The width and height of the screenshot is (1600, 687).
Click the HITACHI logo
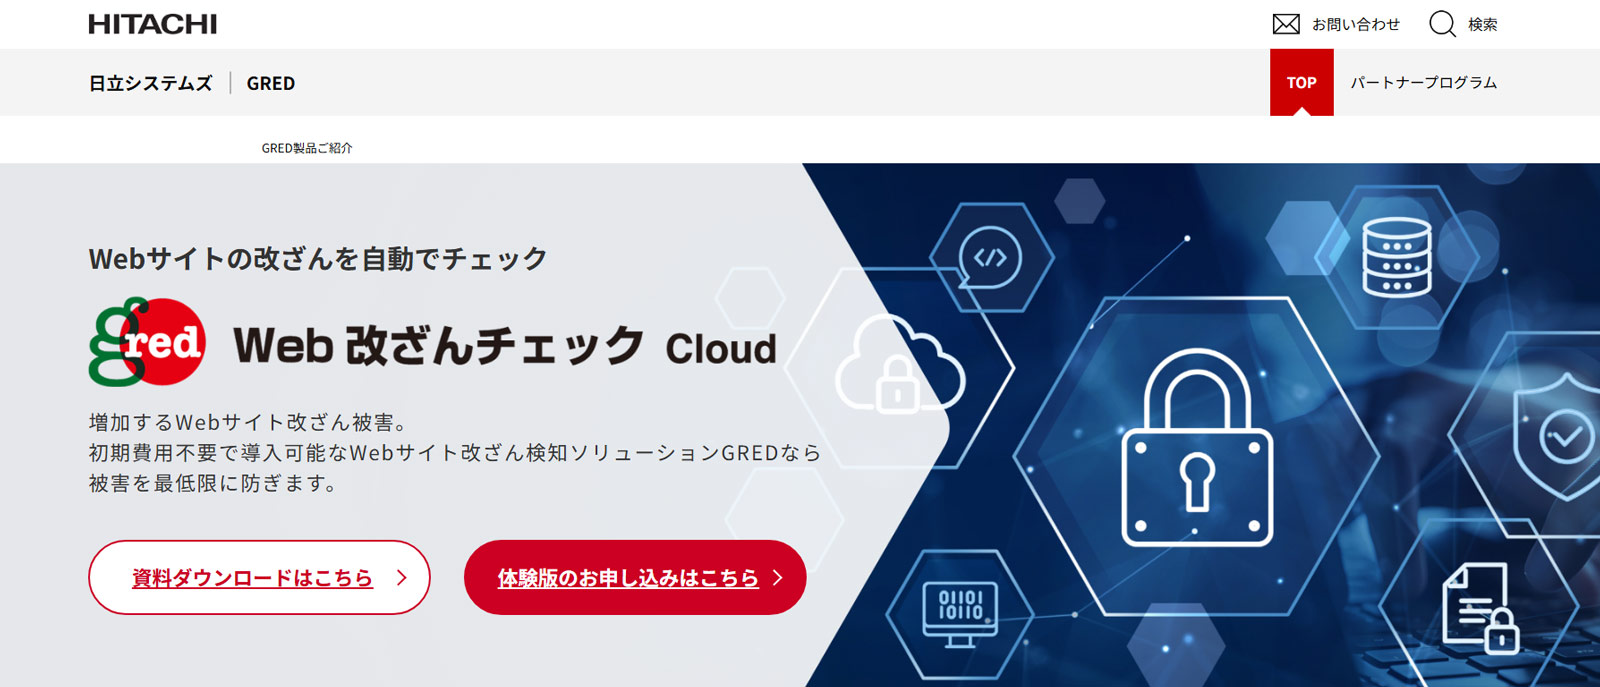152,24
